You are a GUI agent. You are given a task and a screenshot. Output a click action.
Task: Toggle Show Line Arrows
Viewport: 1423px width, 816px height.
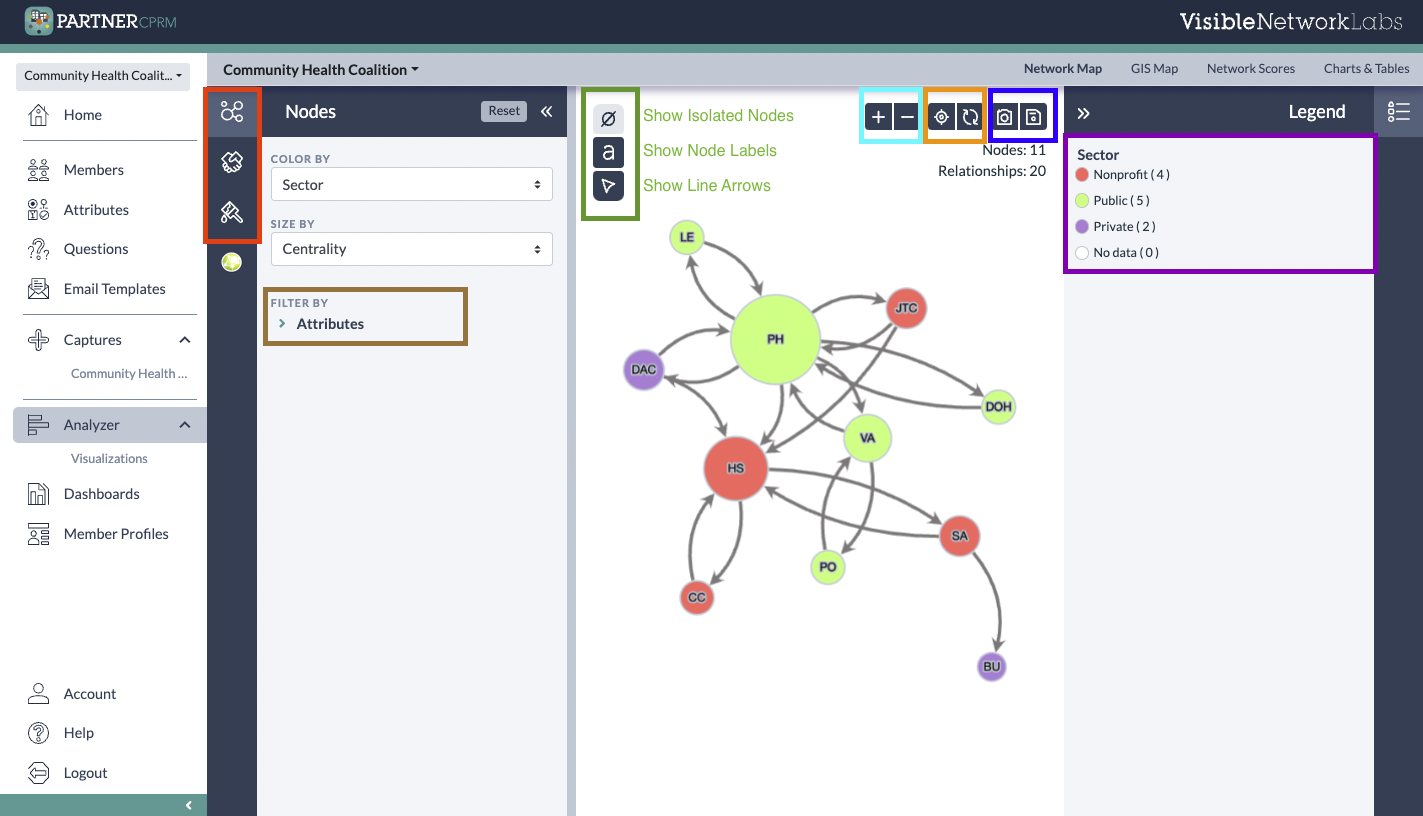point(608,185)
